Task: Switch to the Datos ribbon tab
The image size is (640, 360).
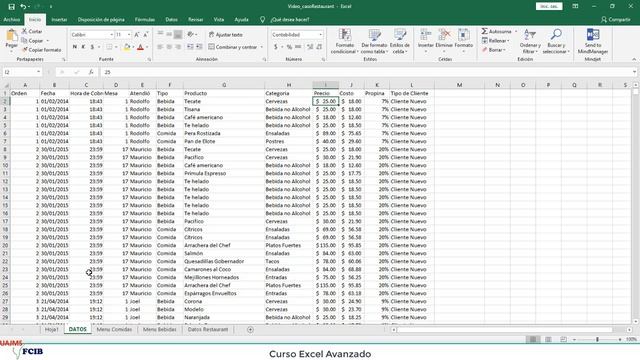Action: click(x=171, y=20)
